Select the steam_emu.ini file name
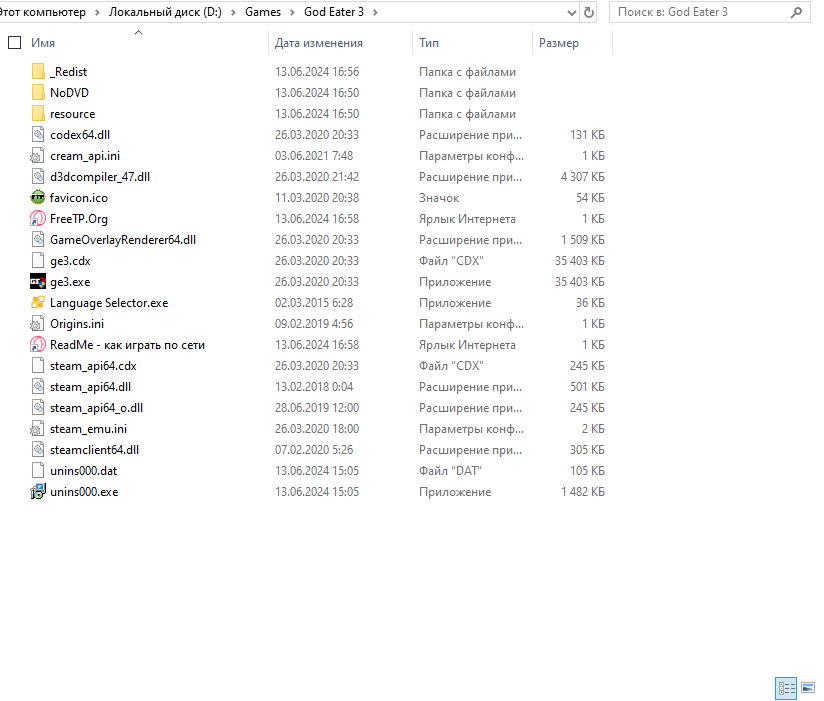The height and width of the screenshot is (701, 824). [88, 429]
